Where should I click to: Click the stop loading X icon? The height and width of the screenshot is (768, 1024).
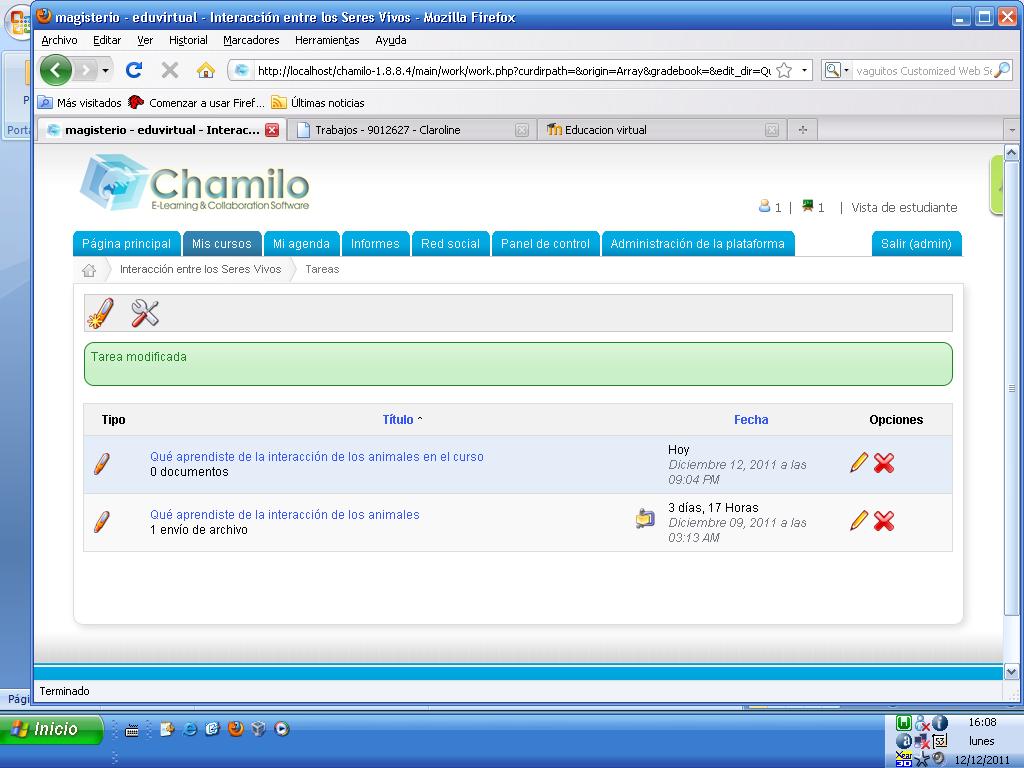pyautogui.click(x=170, y=70)
